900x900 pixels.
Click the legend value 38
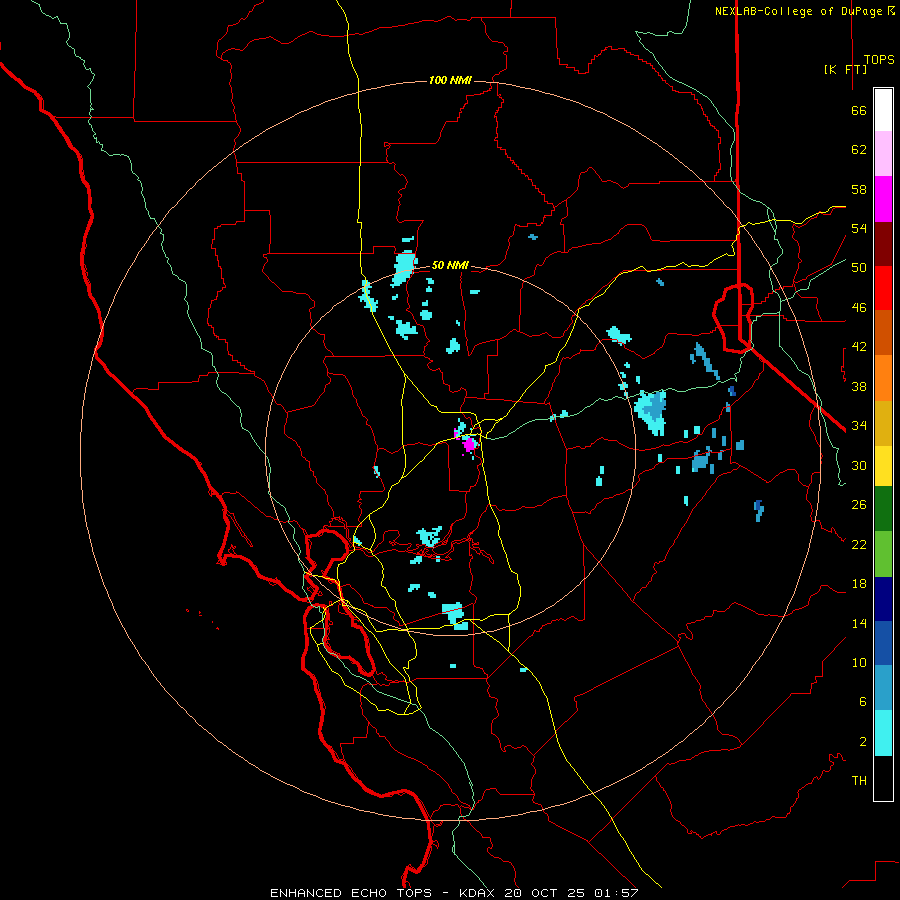tap(859, 386)
